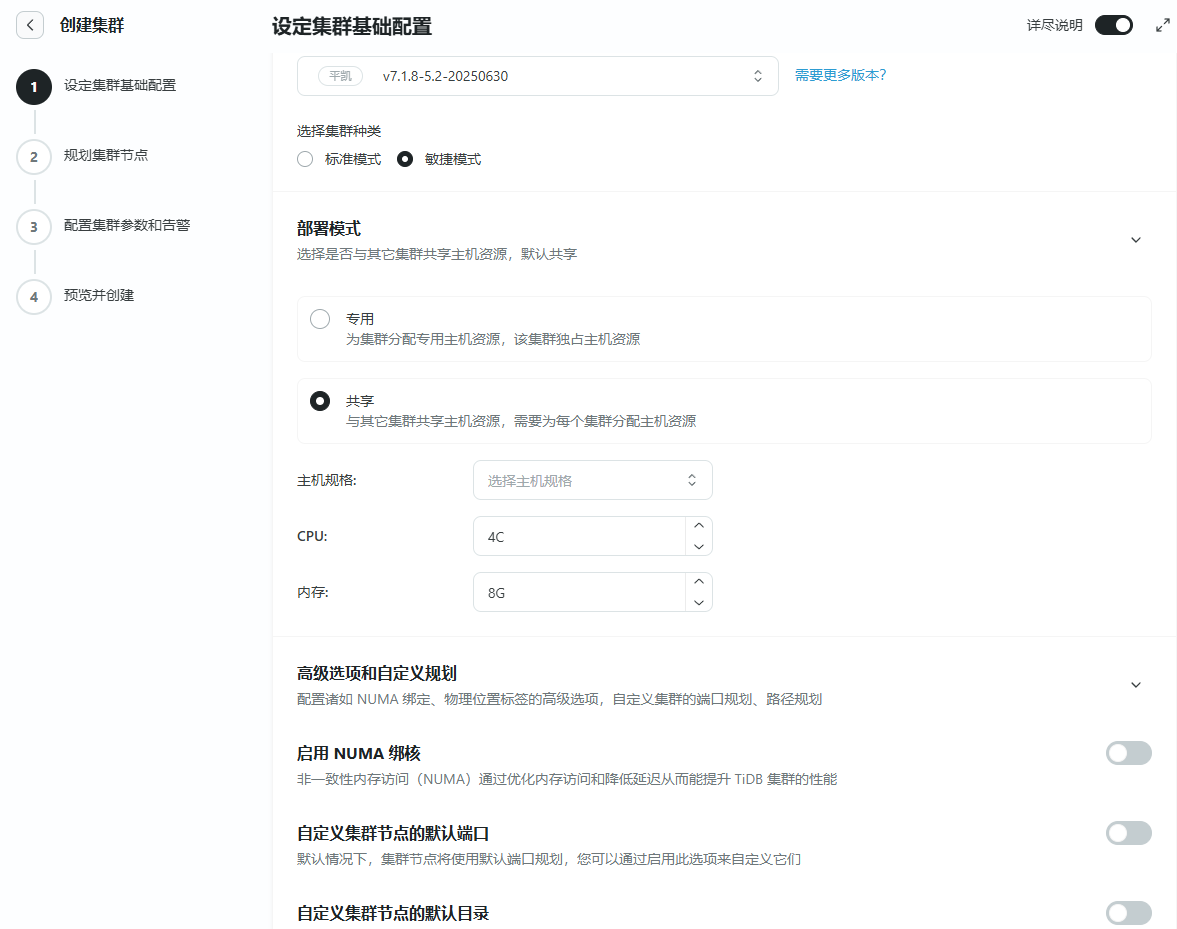Increase CPU value with up arrow
The image size is (1177, 929).
coord(698,526)
